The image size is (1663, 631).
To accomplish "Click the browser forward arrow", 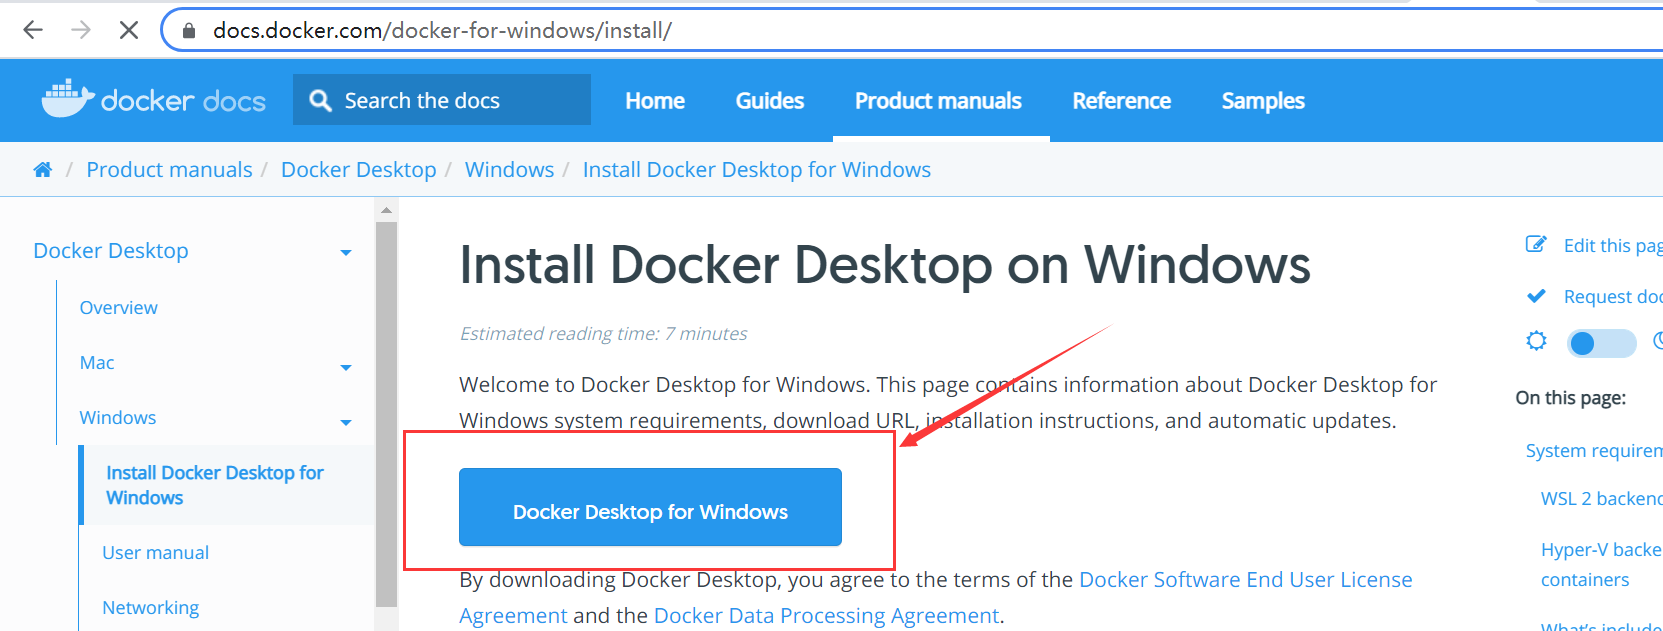I will tap(81, 30).
